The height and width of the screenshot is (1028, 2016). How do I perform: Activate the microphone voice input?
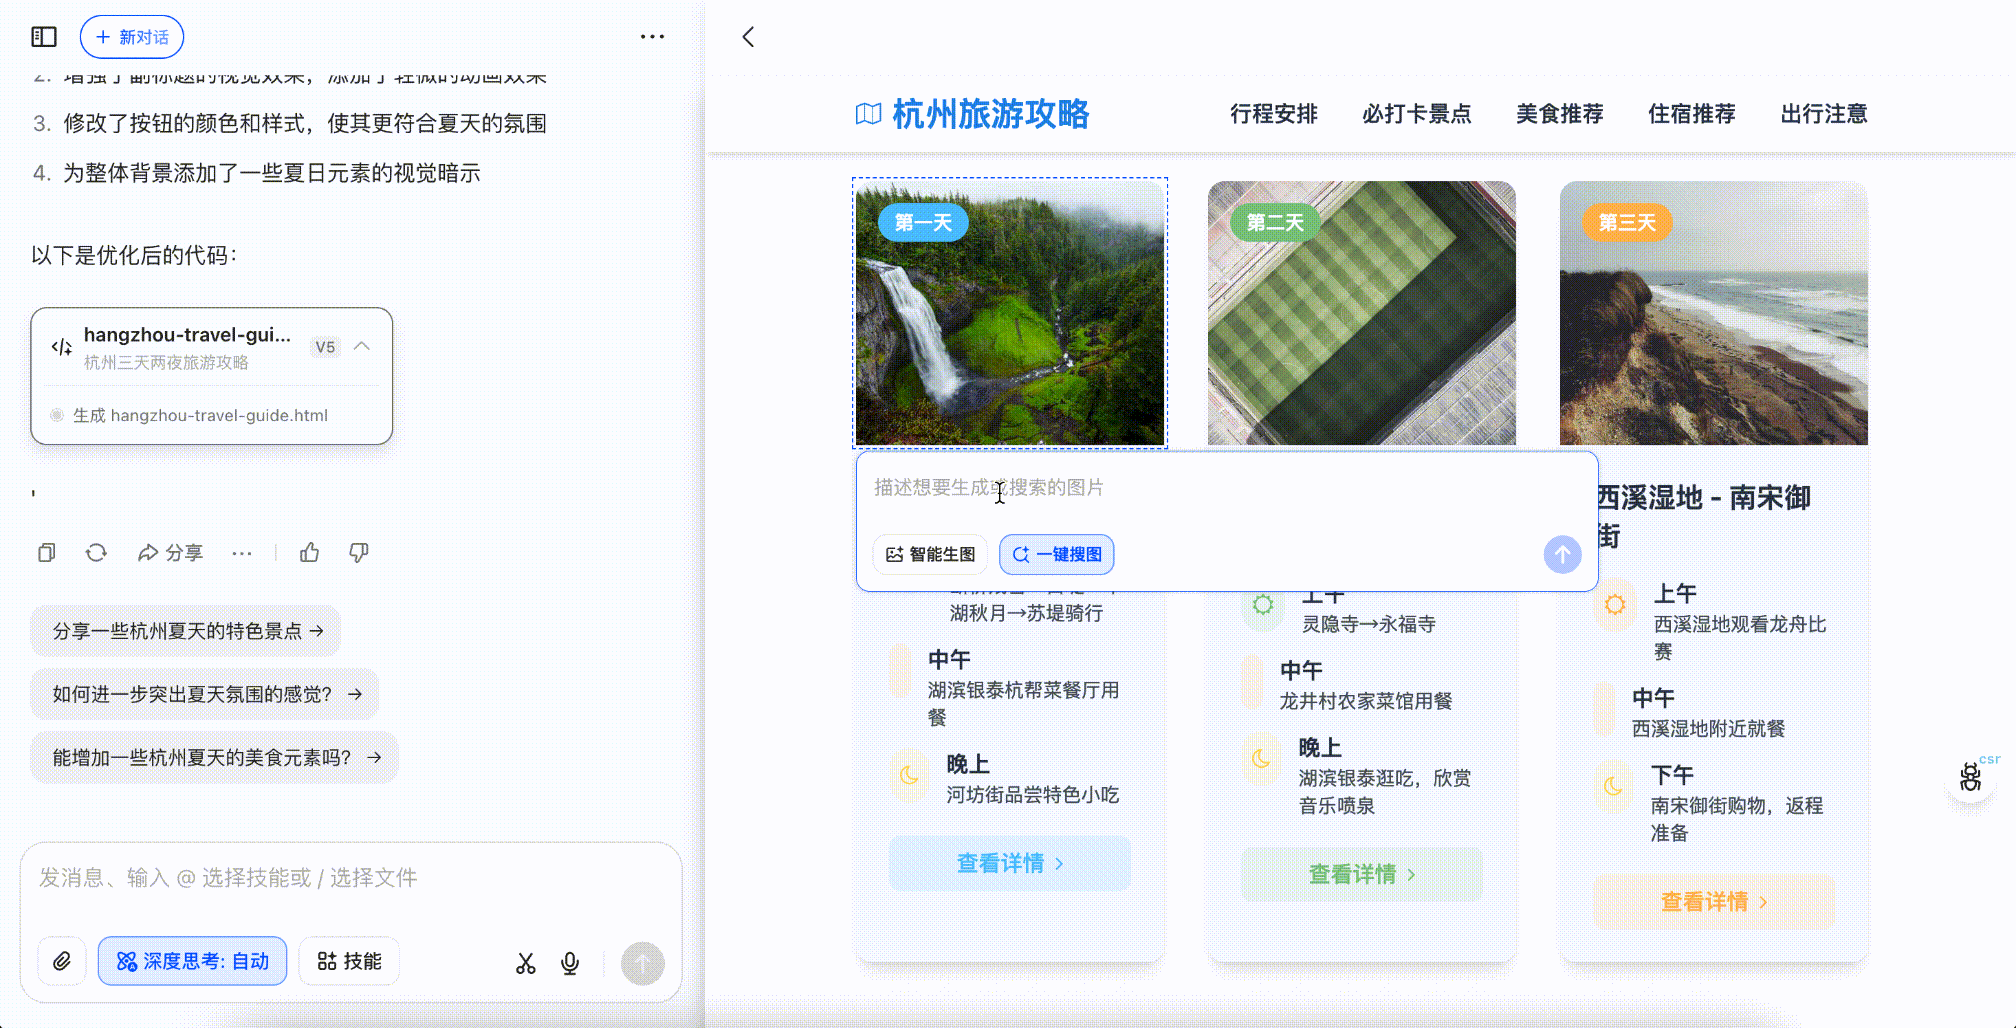[570, 963]
